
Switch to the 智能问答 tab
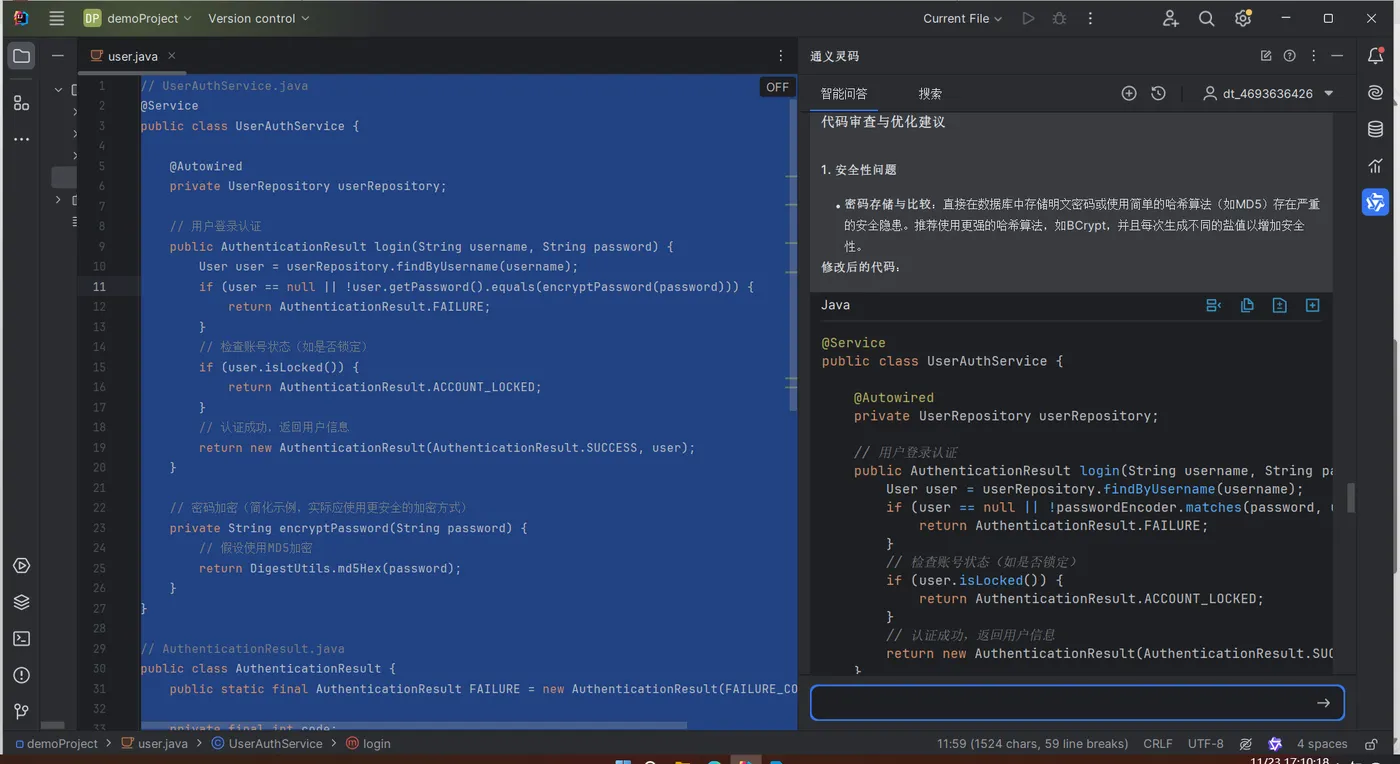click(844, 93)
